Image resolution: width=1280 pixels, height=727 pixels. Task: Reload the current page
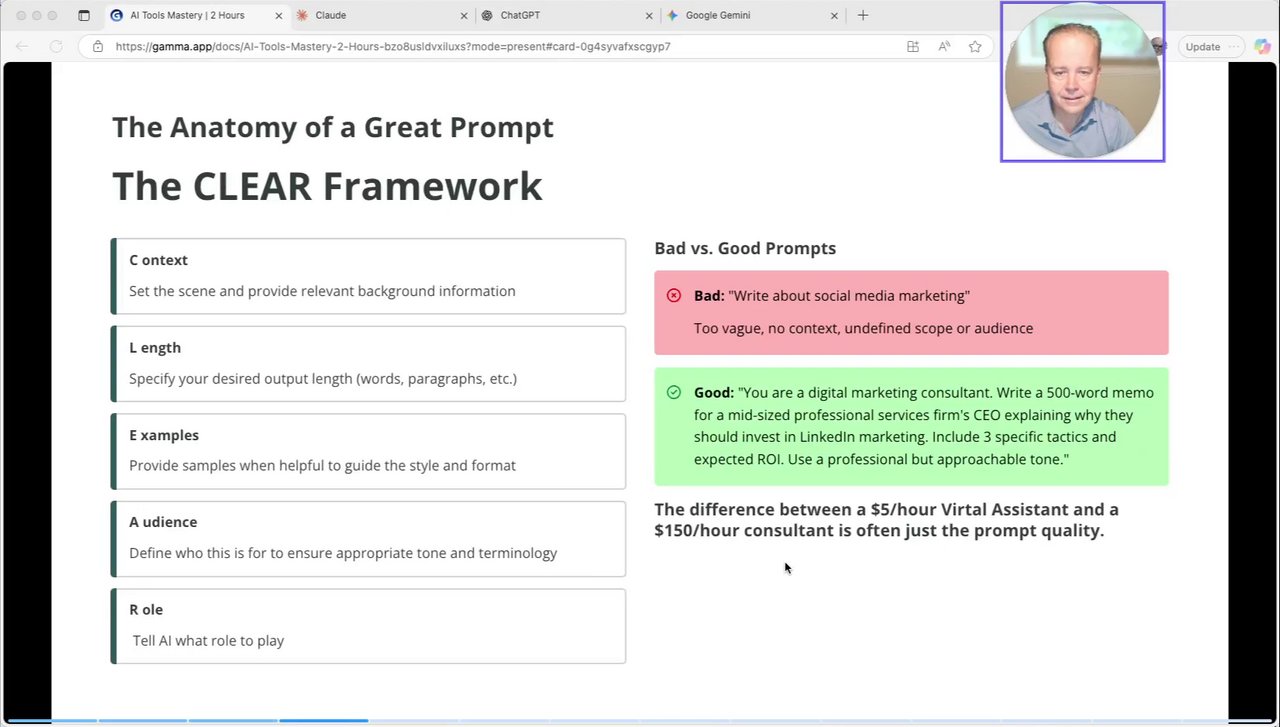pos(56,46)
